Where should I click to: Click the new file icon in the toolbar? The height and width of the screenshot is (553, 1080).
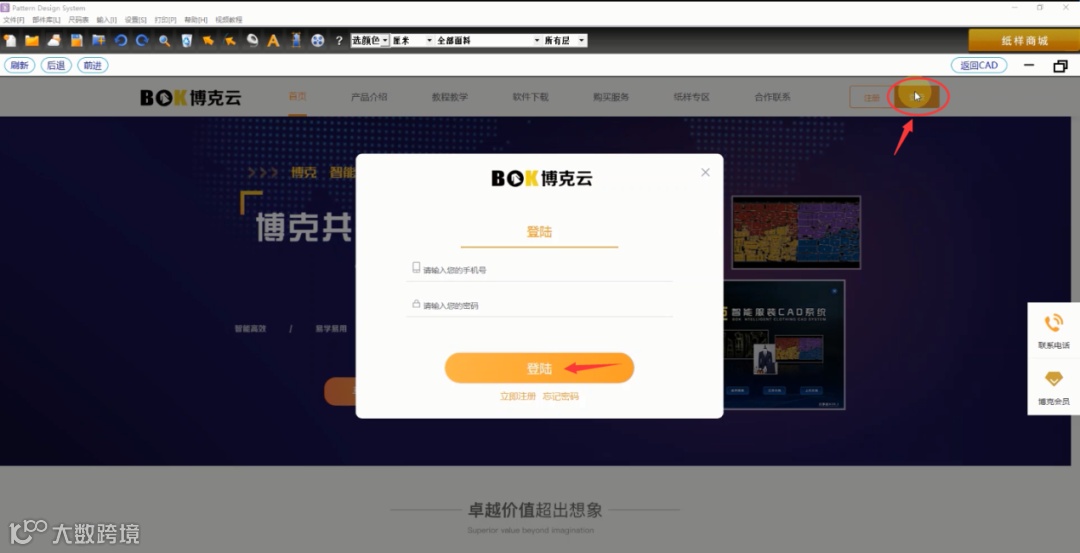coord(10,41)
